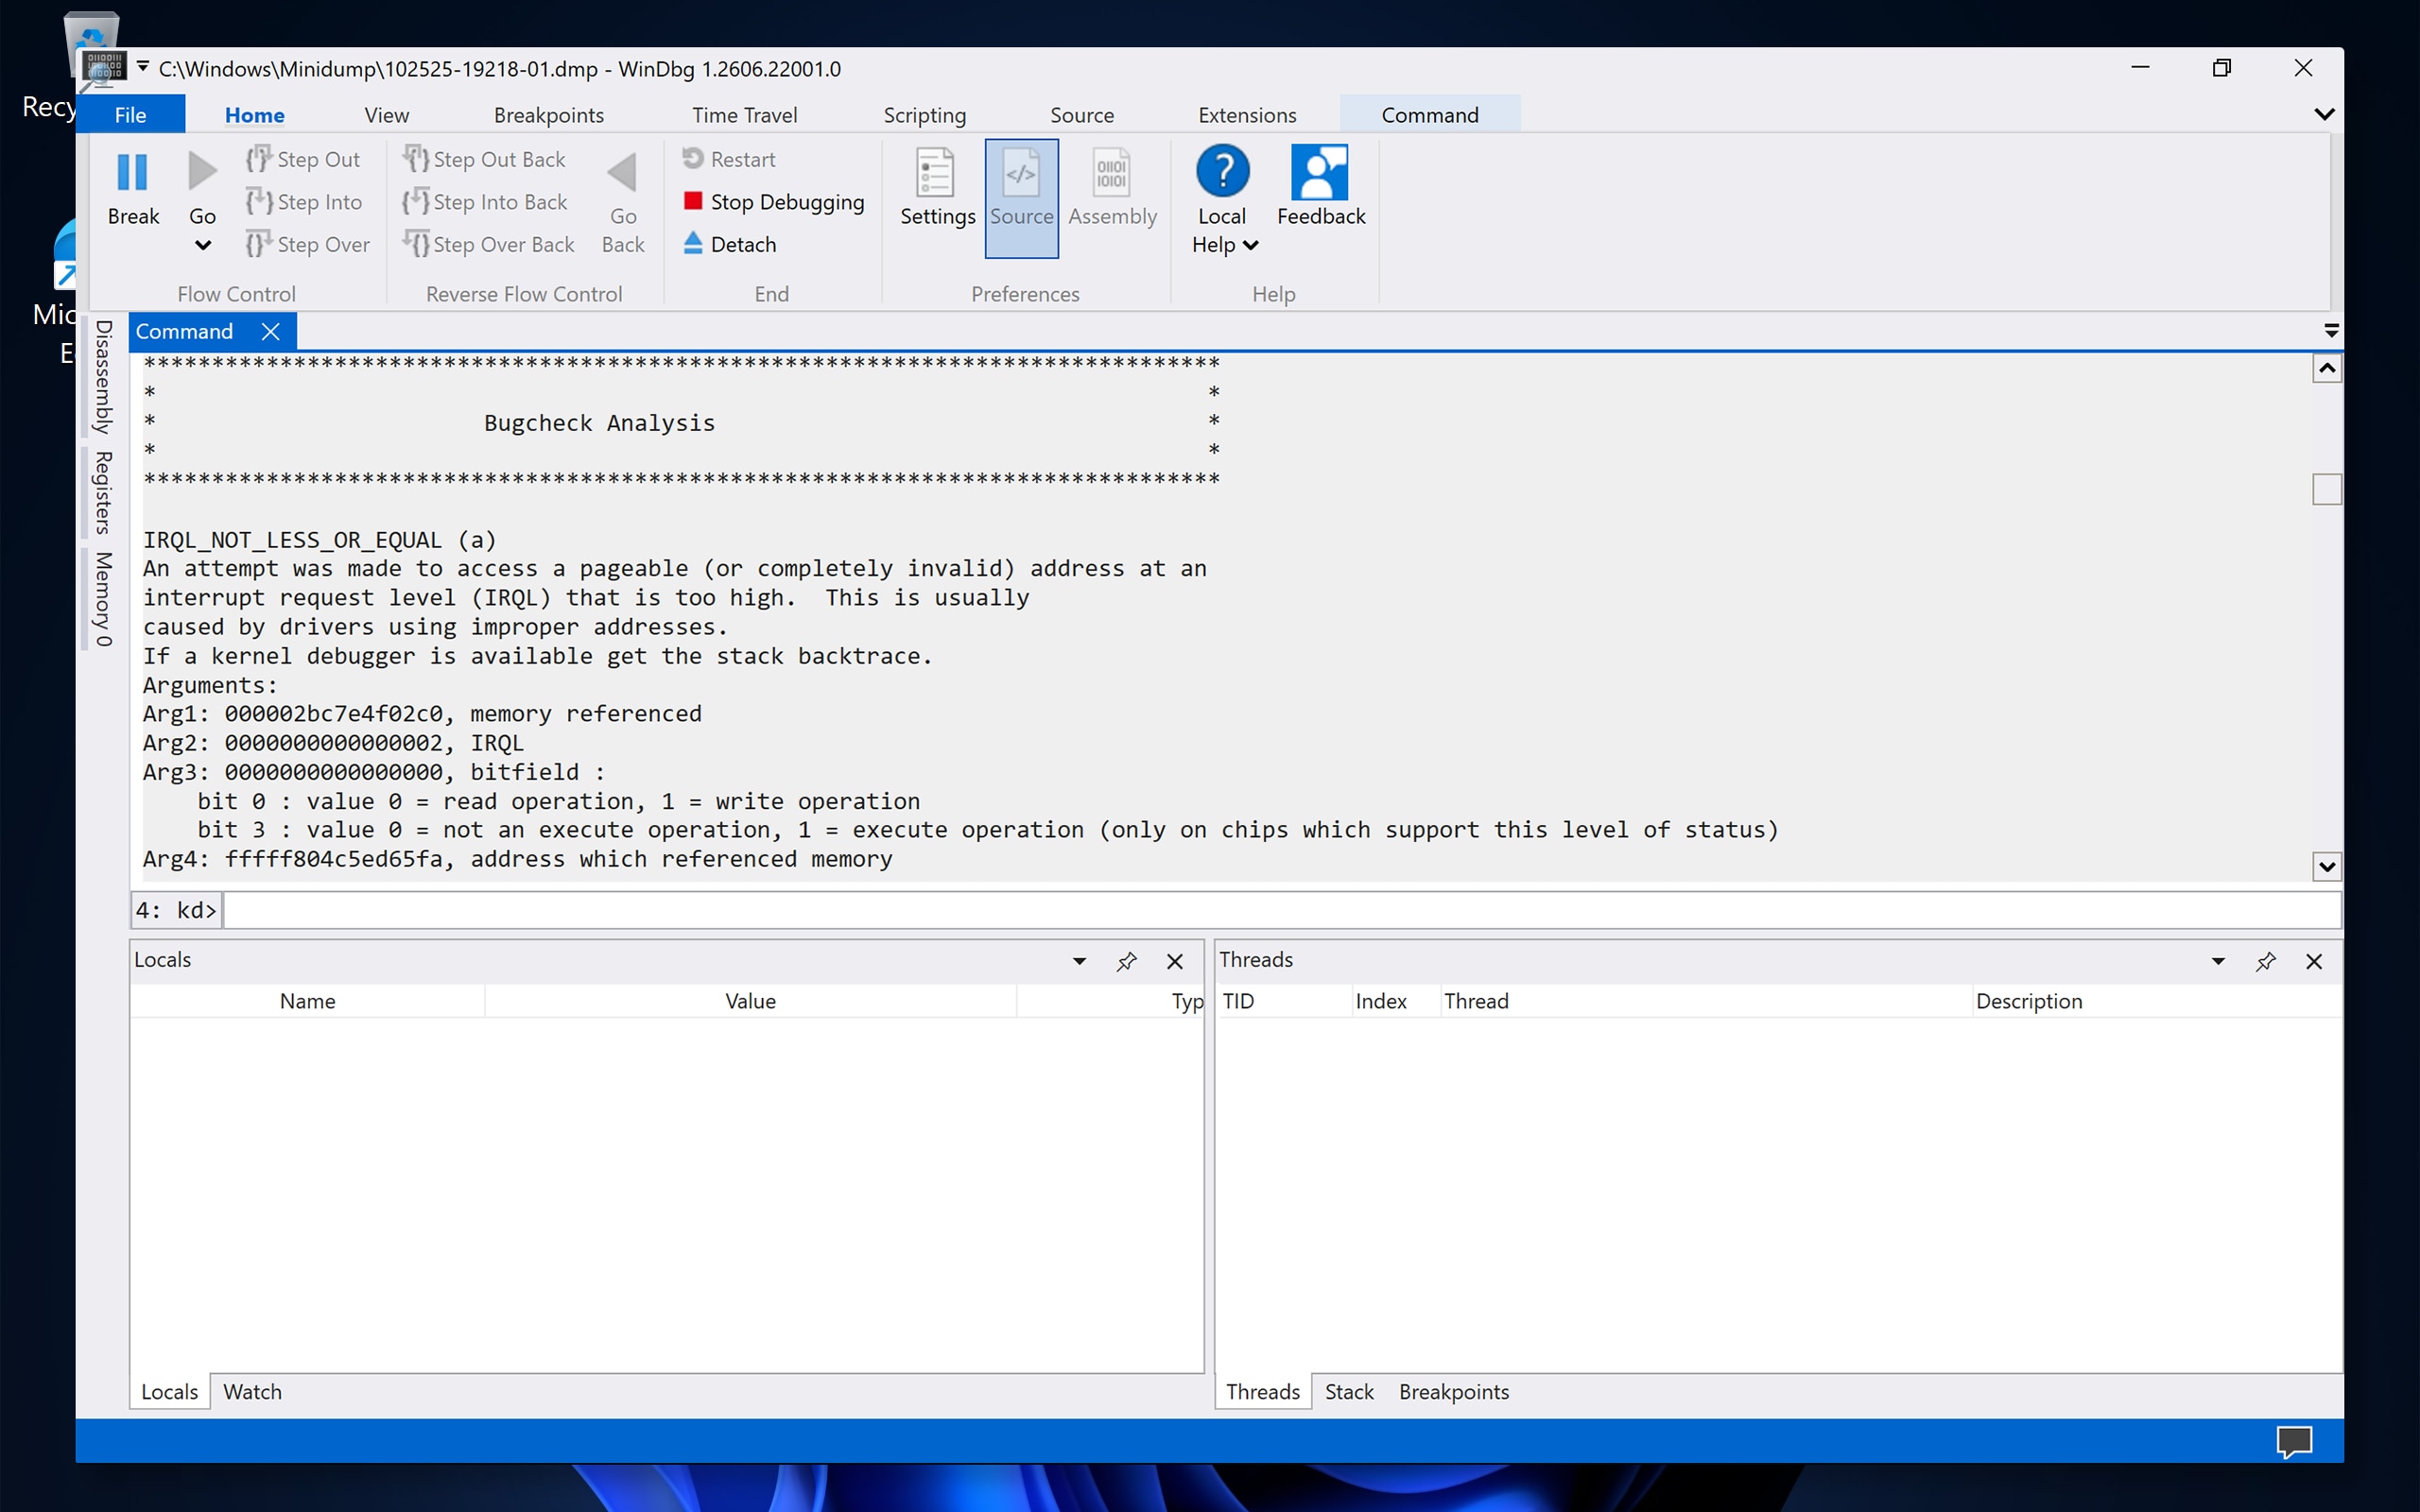Select the Home ribbon tab
The image size is (2420, 1512).
[254, 114]
